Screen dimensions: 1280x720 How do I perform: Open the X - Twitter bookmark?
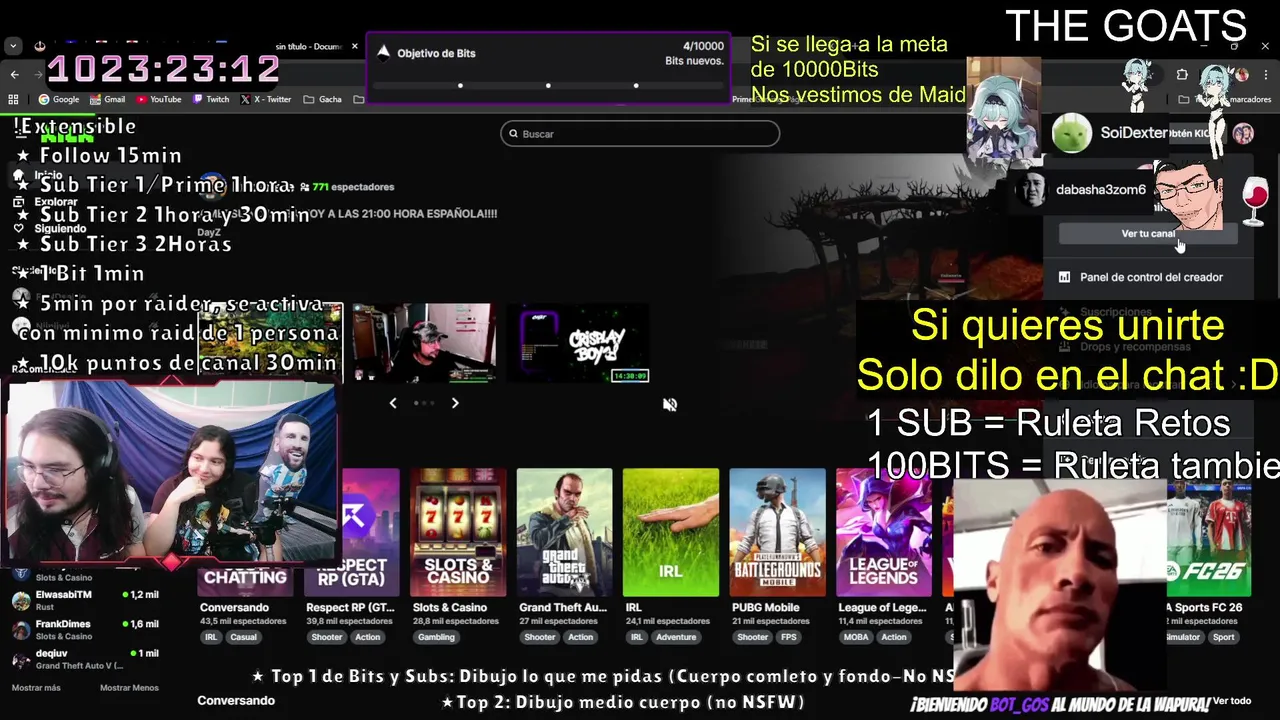265,99
